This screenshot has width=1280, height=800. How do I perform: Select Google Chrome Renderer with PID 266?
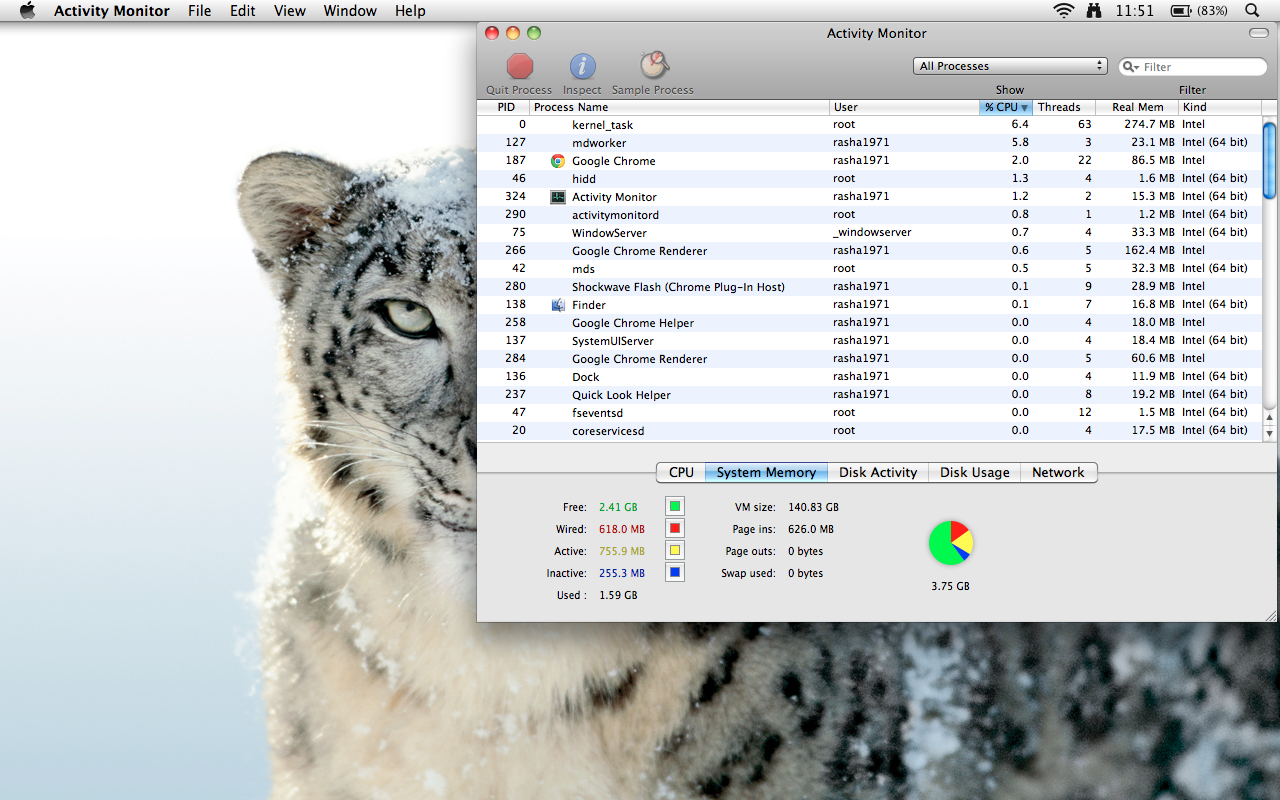click(869, 251)
